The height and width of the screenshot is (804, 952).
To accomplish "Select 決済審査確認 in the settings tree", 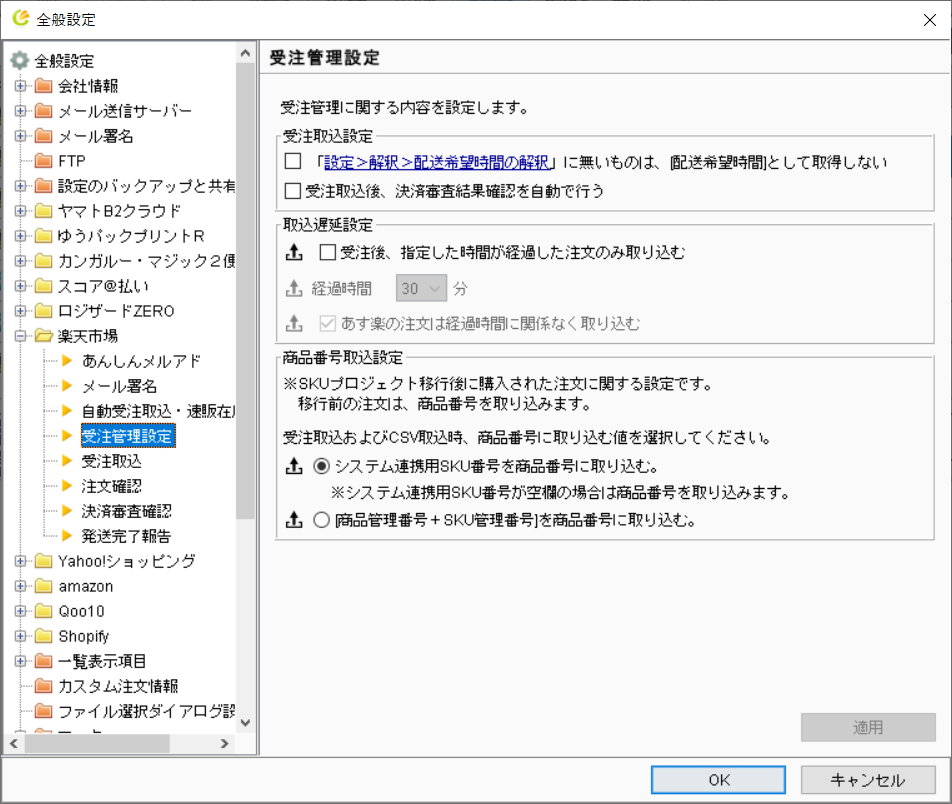I will point(126,511).
